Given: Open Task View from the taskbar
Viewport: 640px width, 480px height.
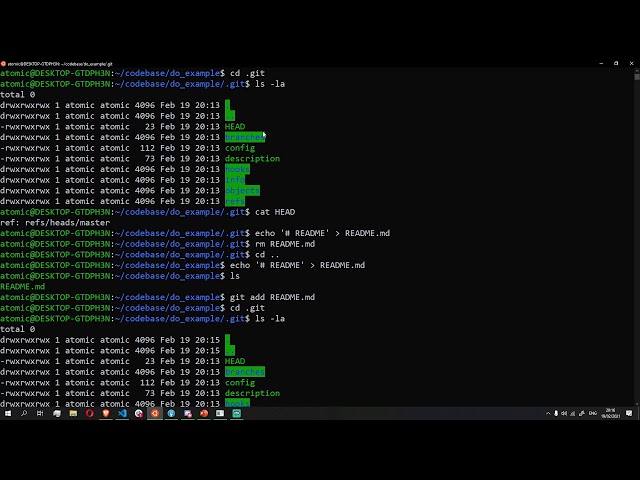Looking at the screenshot, I should tap(40, 413).
